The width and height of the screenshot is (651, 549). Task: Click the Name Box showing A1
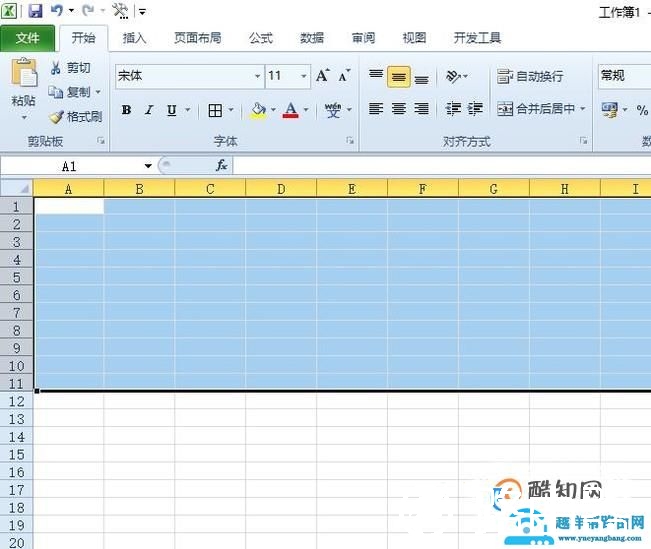(x=69, y=166)
